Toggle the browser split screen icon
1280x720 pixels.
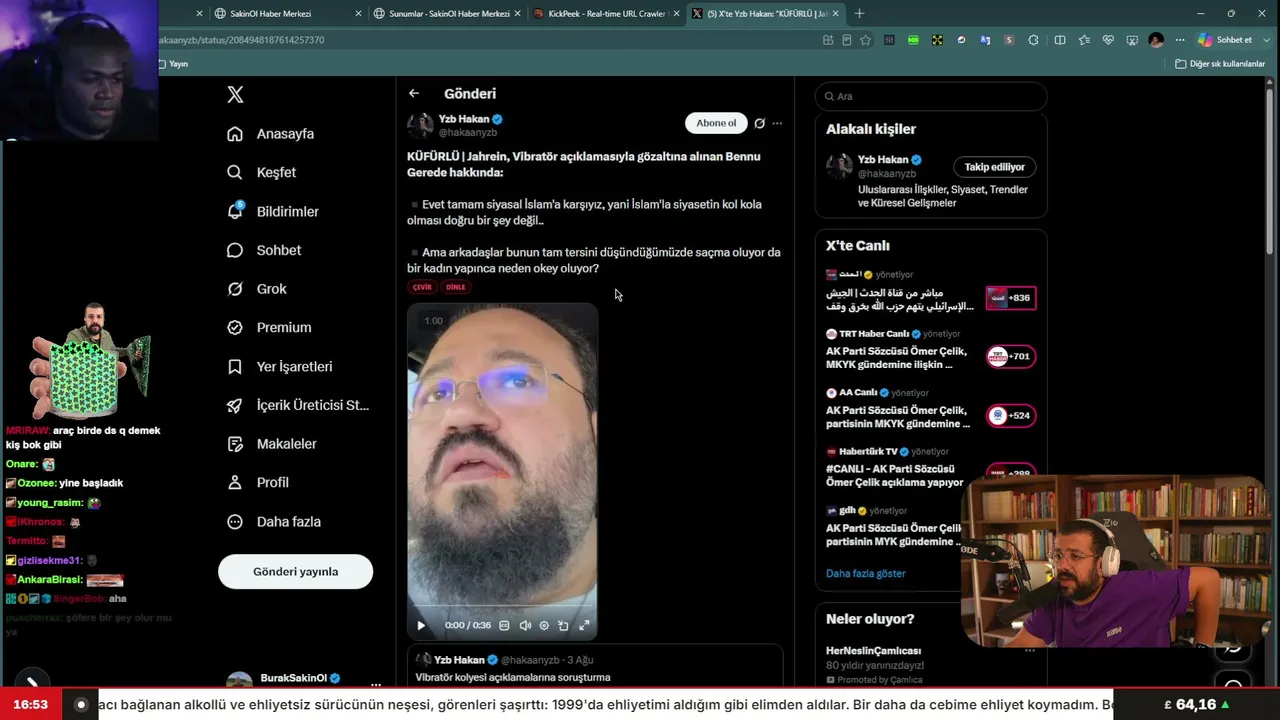pos(1059,40)
